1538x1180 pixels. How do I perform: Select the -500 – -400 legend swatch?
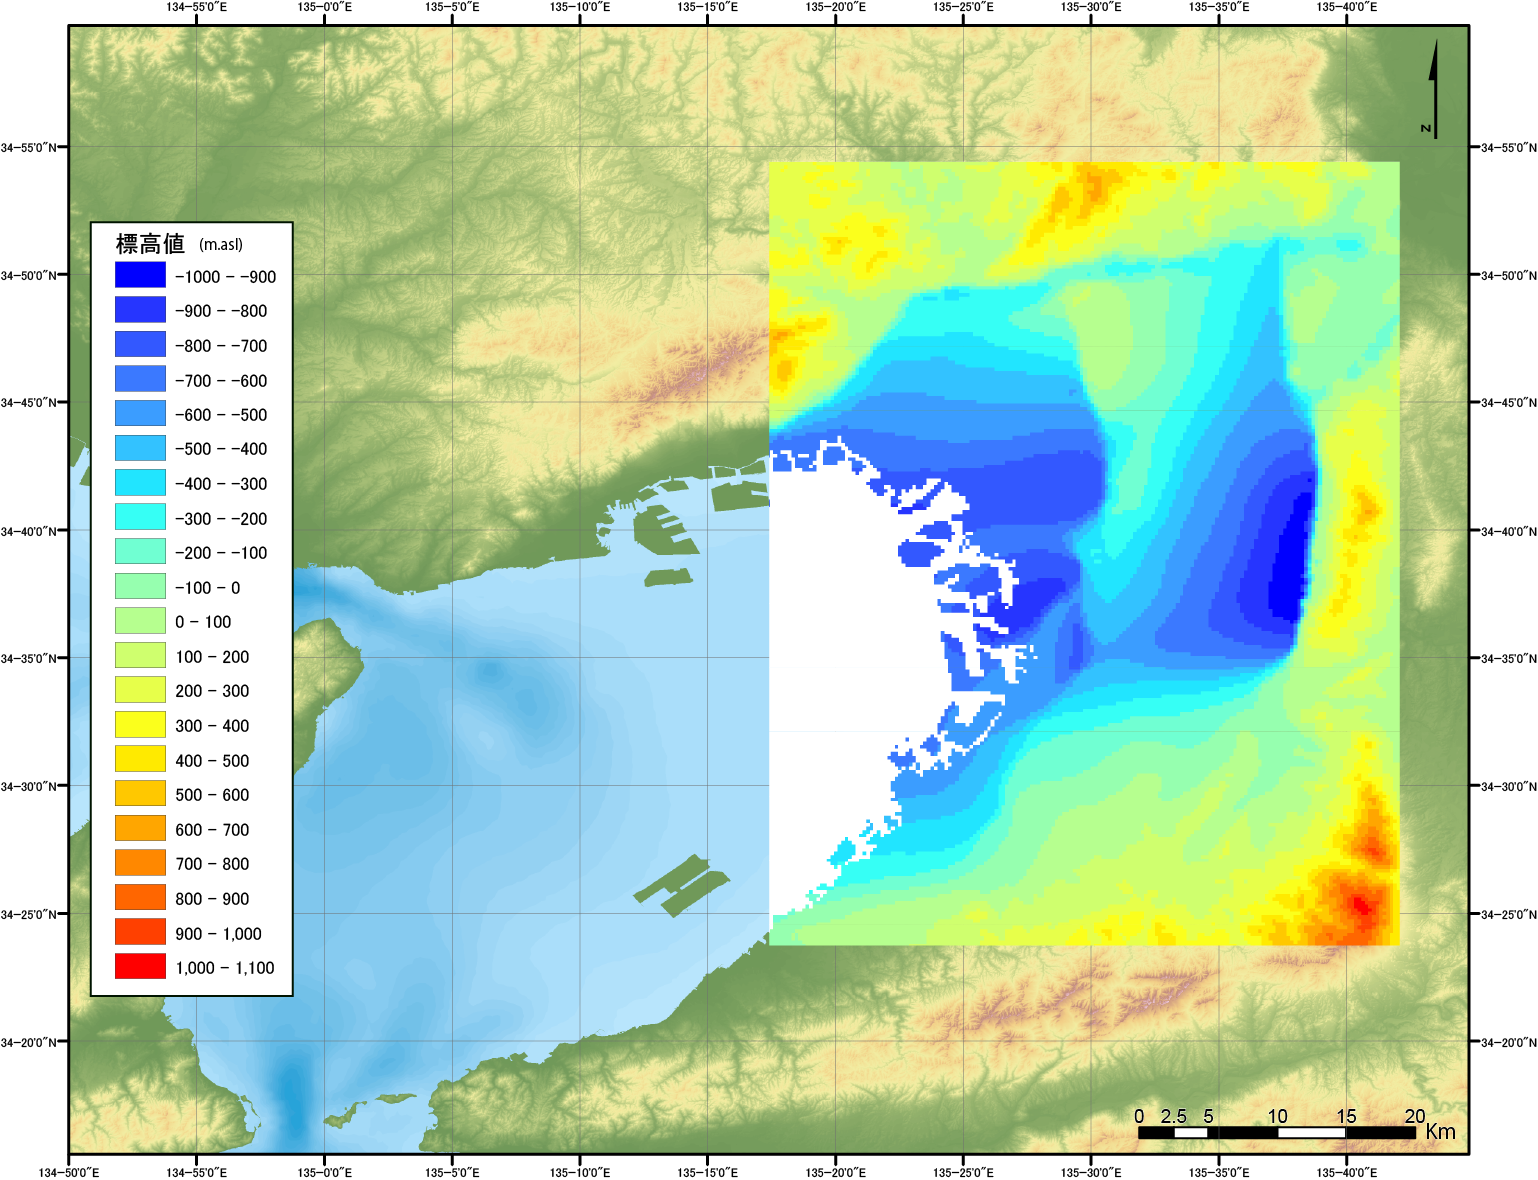(x=140, y=448)
